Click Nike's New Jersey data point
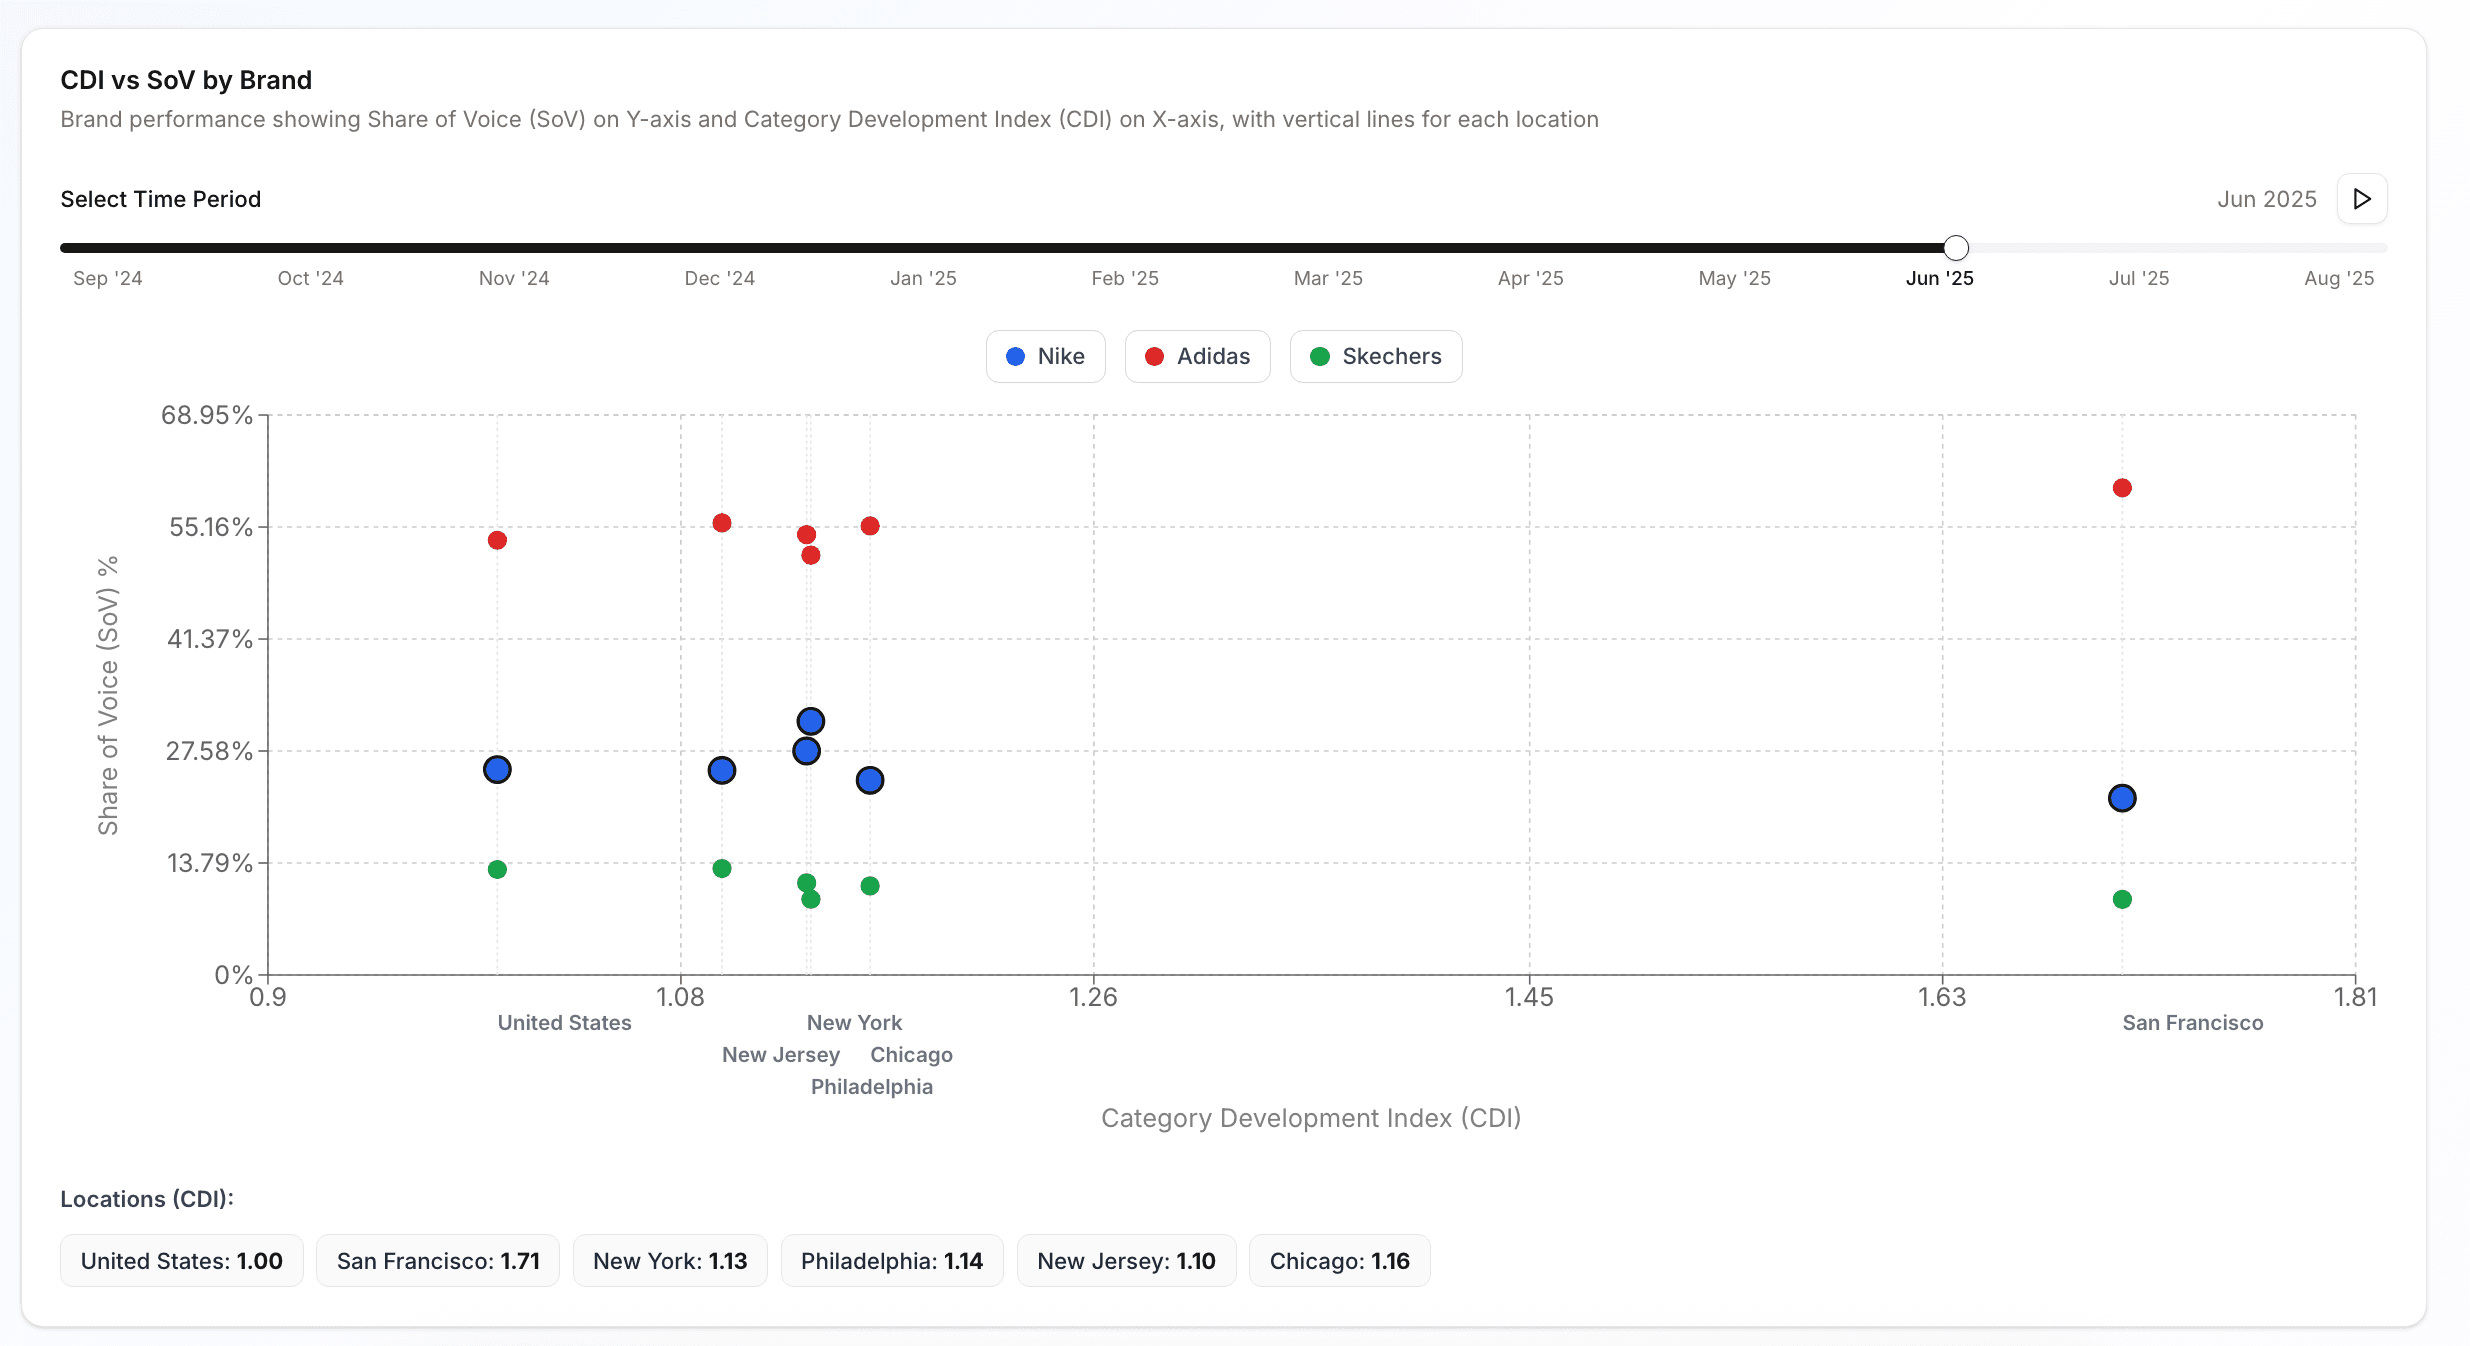The image size is (2470, 1346). (x=722, y=770)
